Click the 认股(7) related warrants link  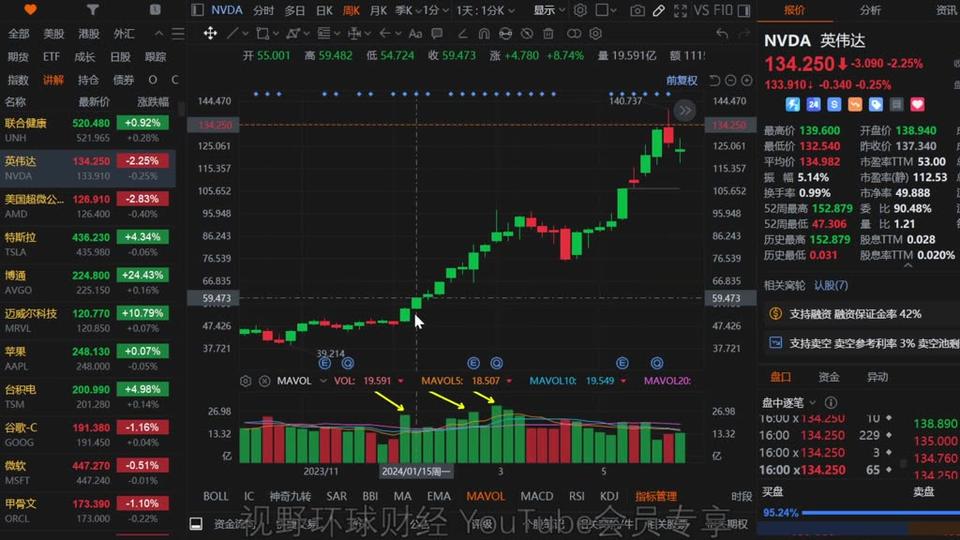[x=831, y=285]
